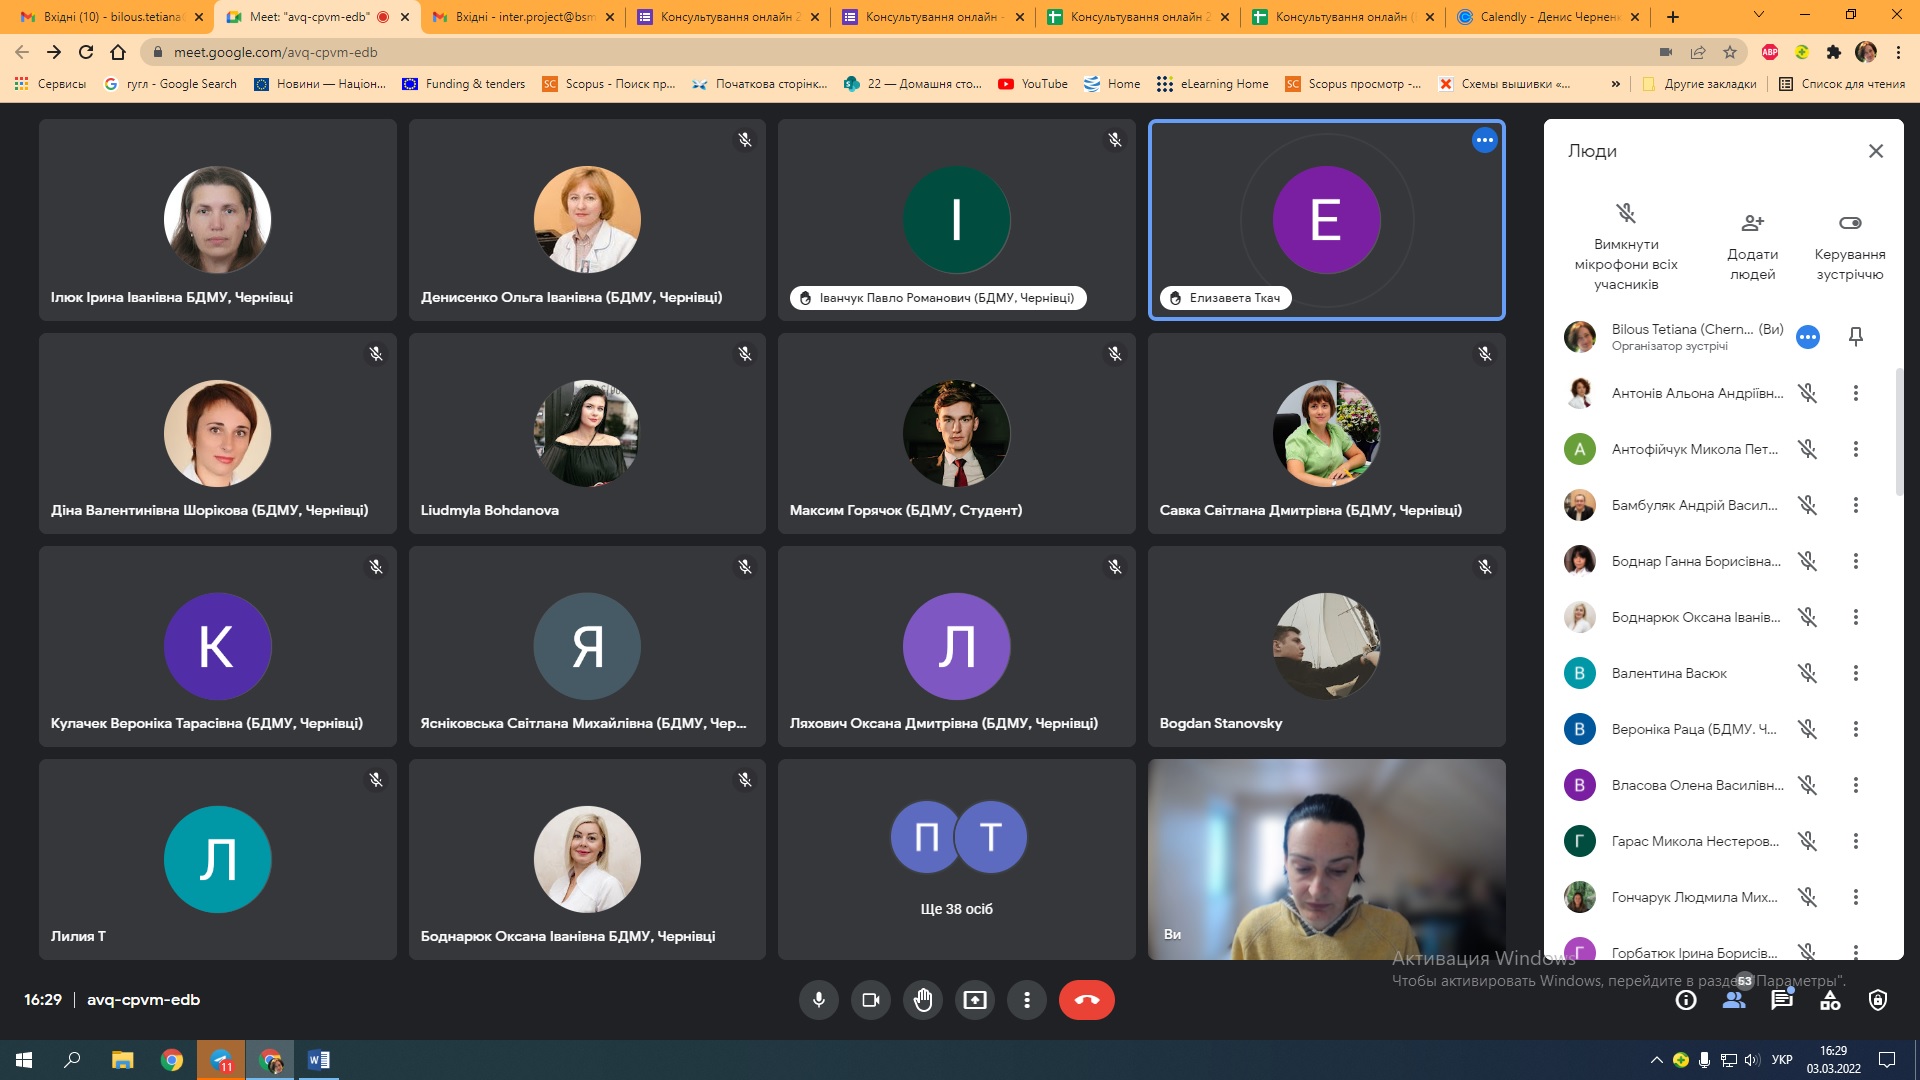Open more options for Валентина Васюк
Image resolution: width=1920 pixels, height=1080 pixels.
tap(1855, 673)
